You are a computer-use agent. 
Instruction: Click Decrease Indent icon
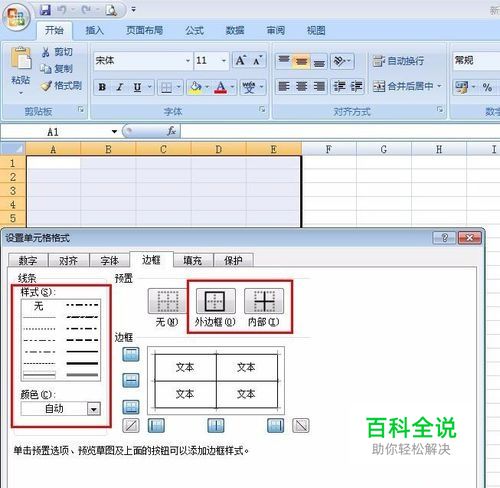pos(339,87)
